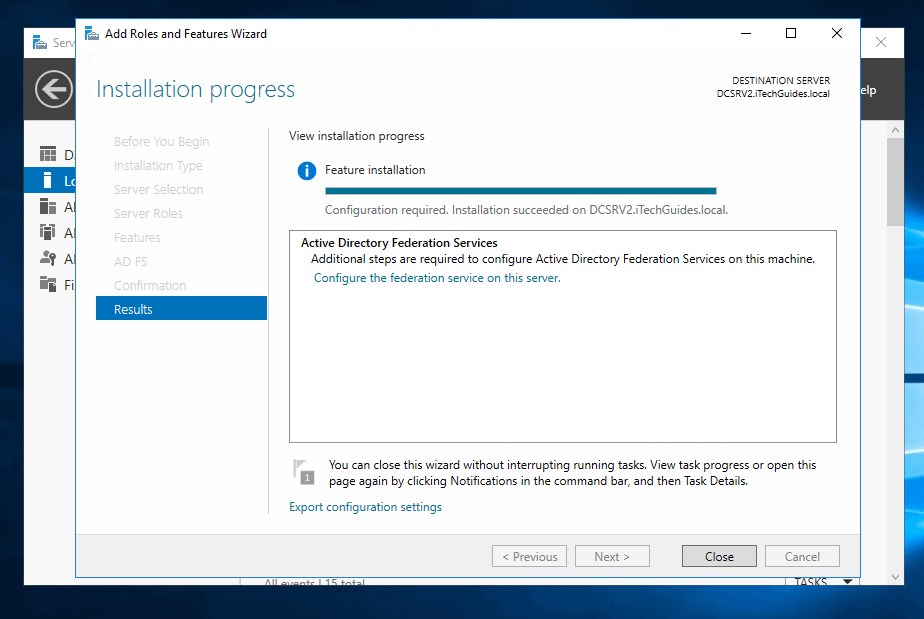The image size is (924, 619).
Task: Click the close-wizard notification hint text
Action: 572,473
